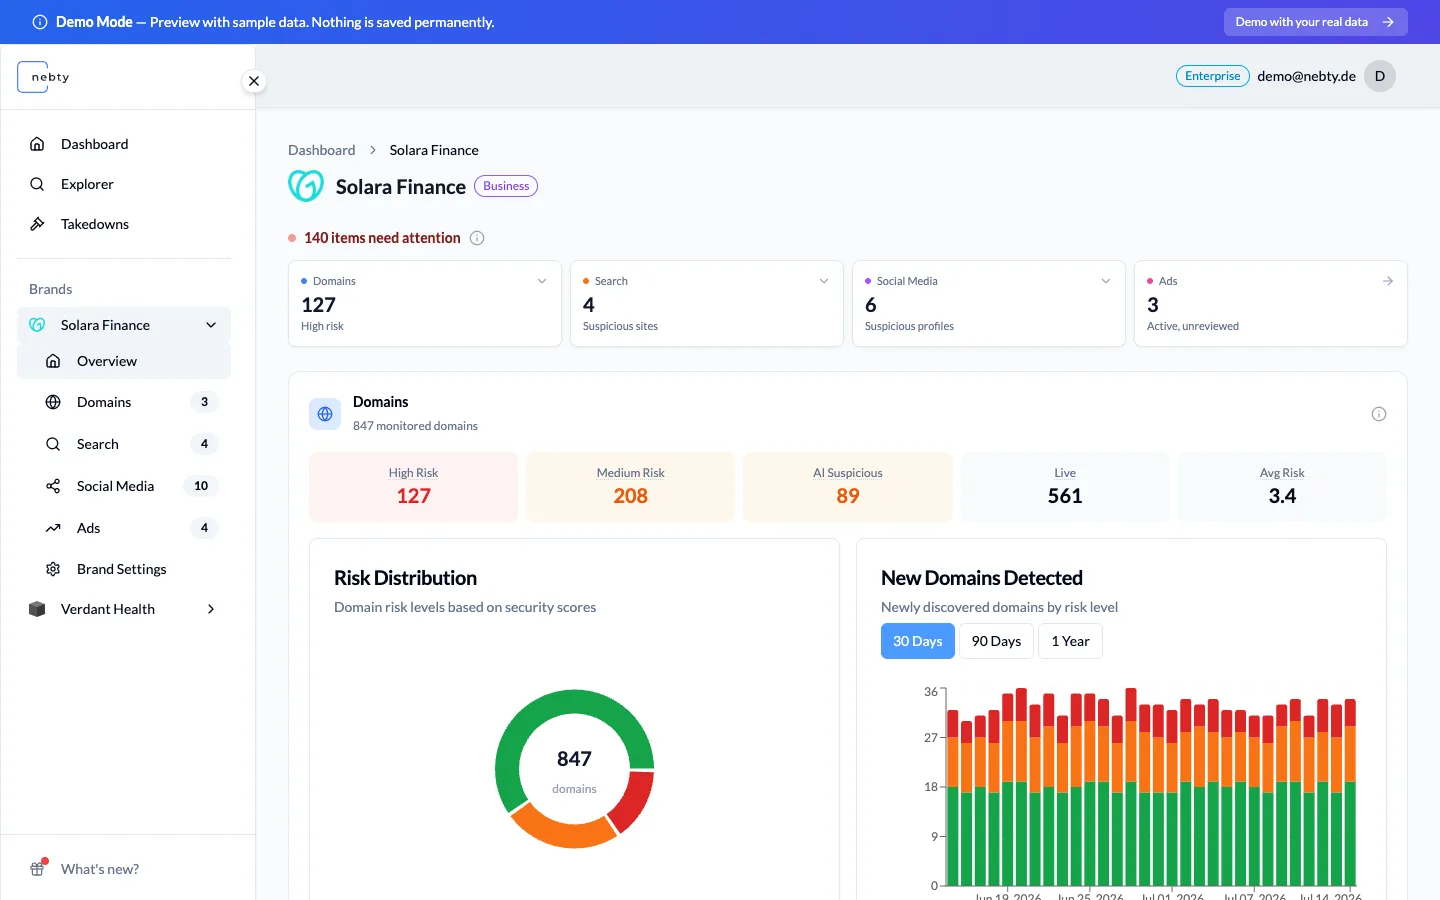
Task: Close the sidebar with the X button
Action: point(254,81)
